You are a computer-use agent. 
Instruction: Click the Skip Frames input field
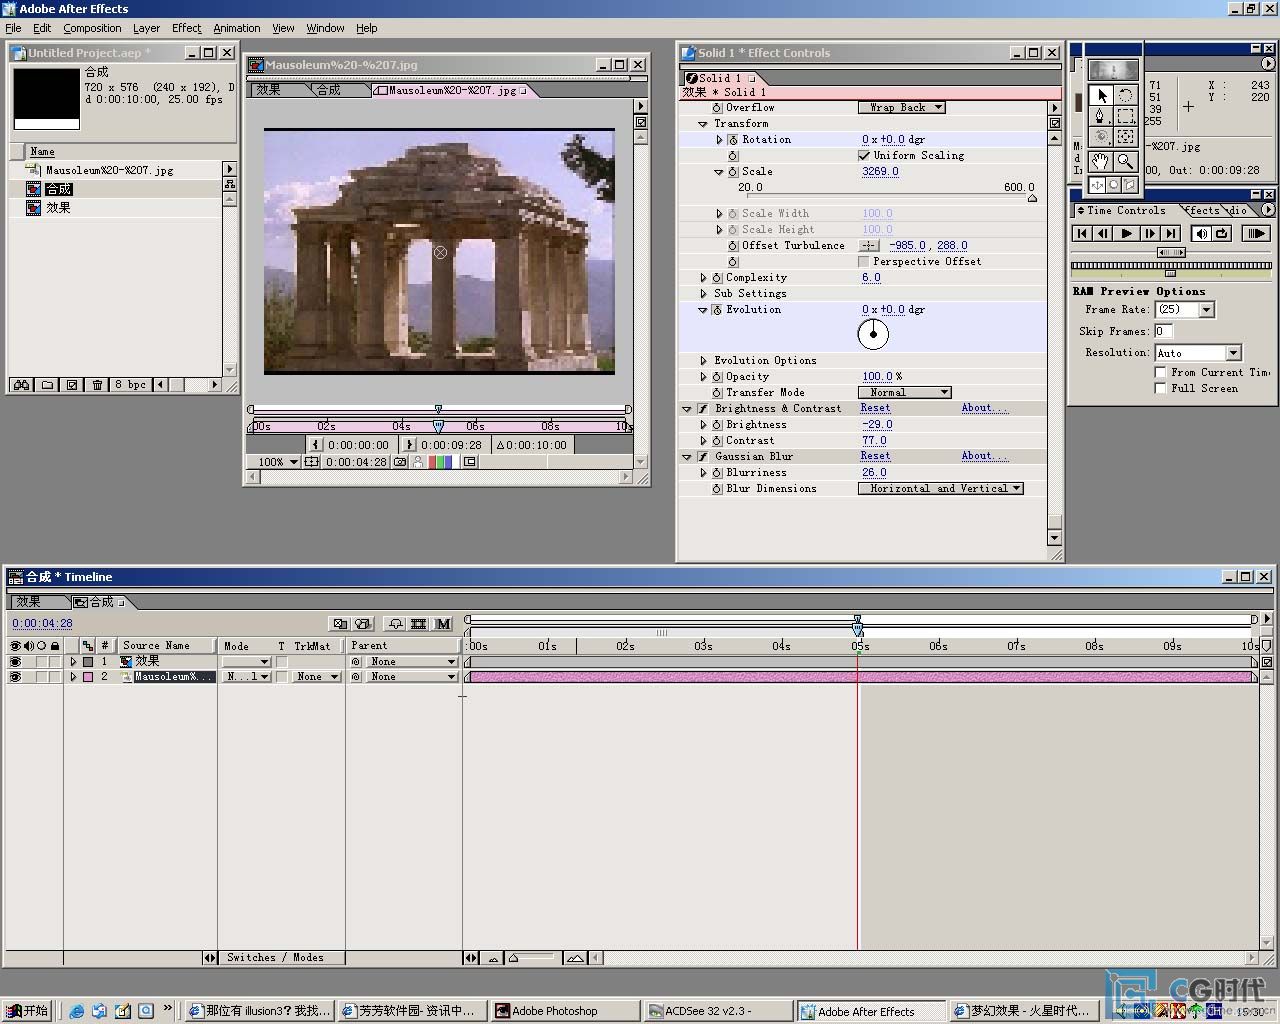[x=1163, y=331]
